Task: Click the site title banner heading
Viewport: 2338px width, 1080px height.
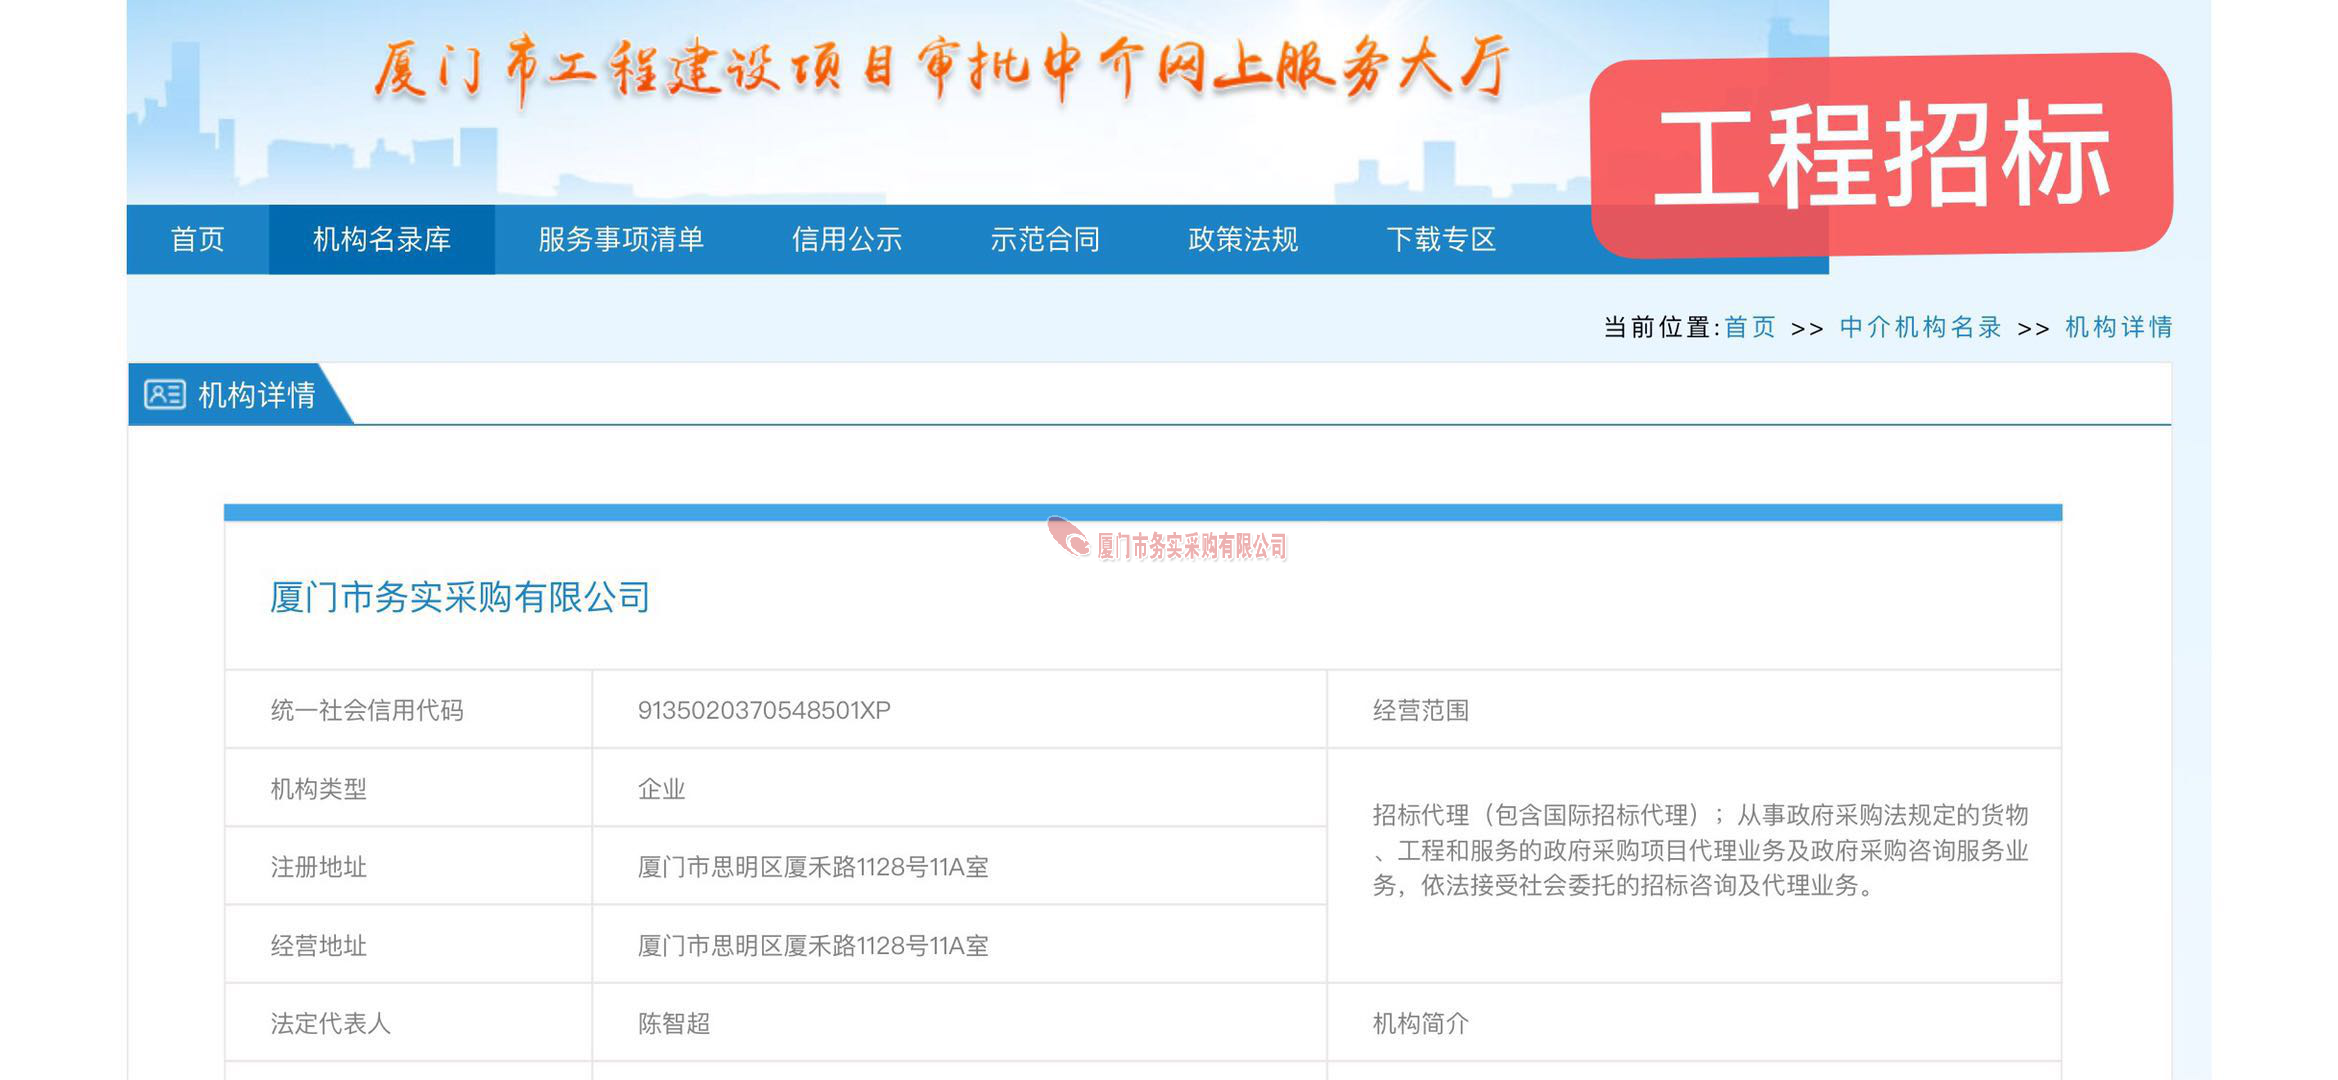Action: coord(940,70)
